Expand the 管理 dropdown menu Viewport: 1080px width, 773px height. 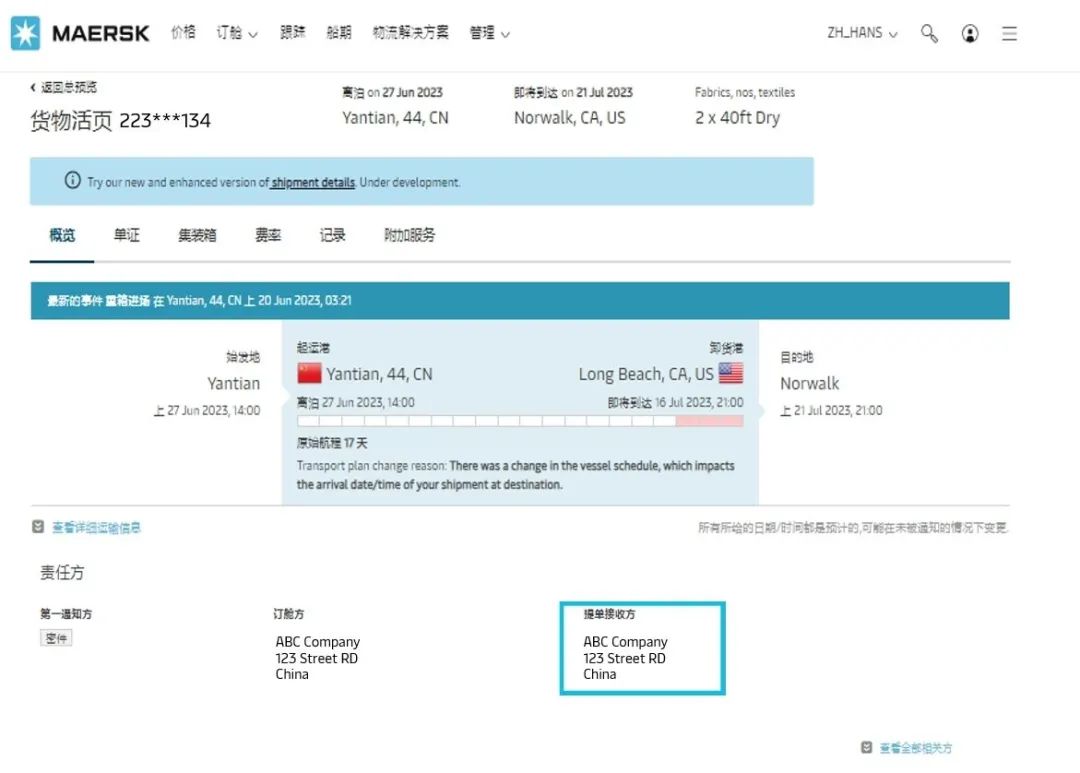coord(490,32)
